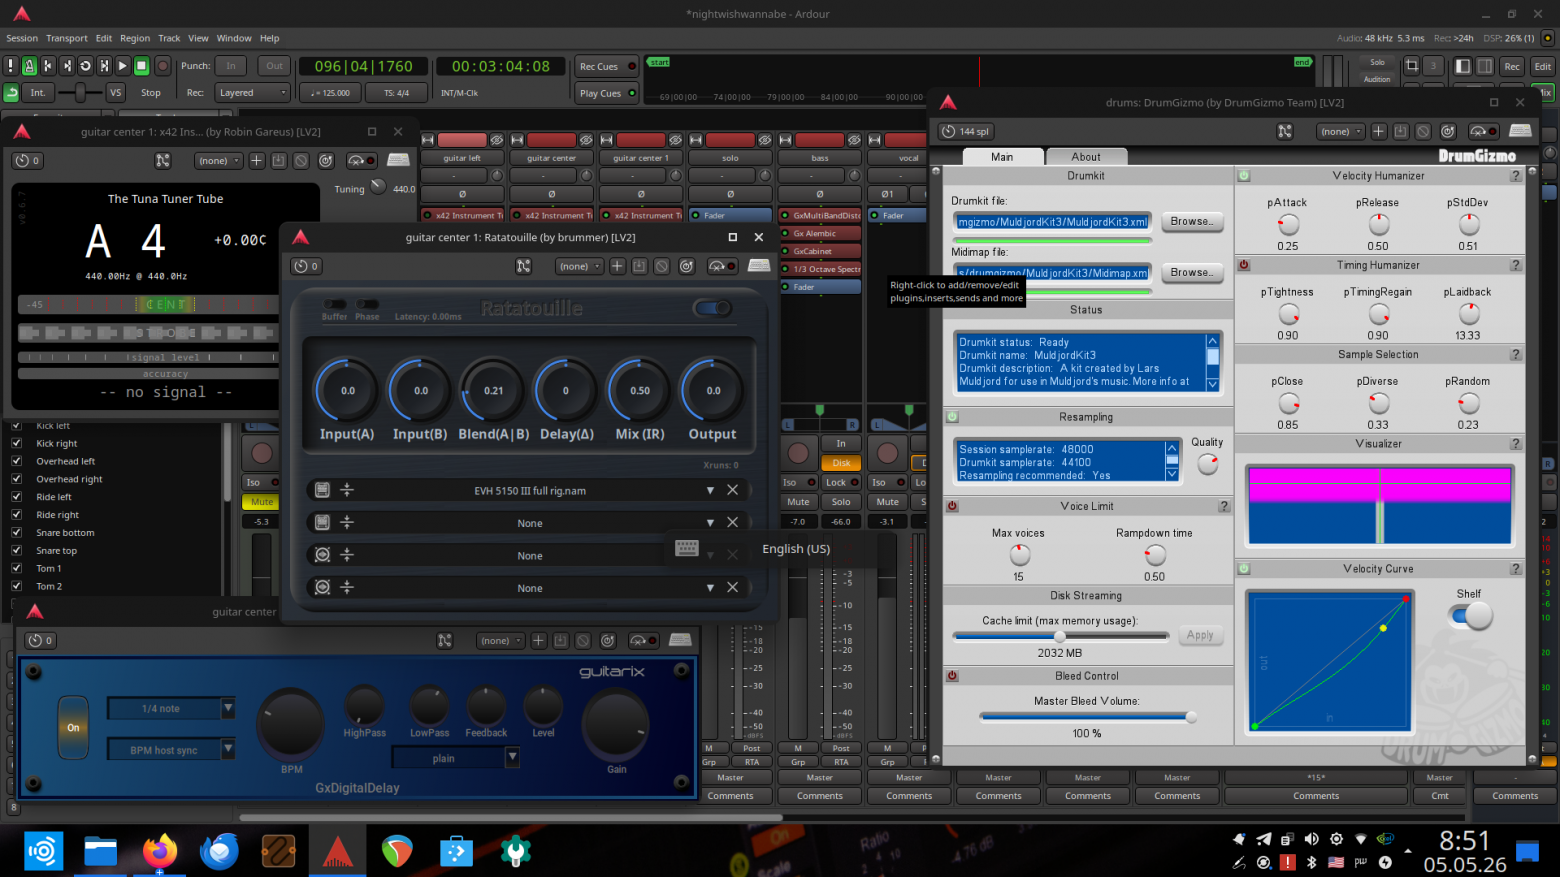
Task: Open the Region menu
Action: pyautogui.click(x=135, y=38)
